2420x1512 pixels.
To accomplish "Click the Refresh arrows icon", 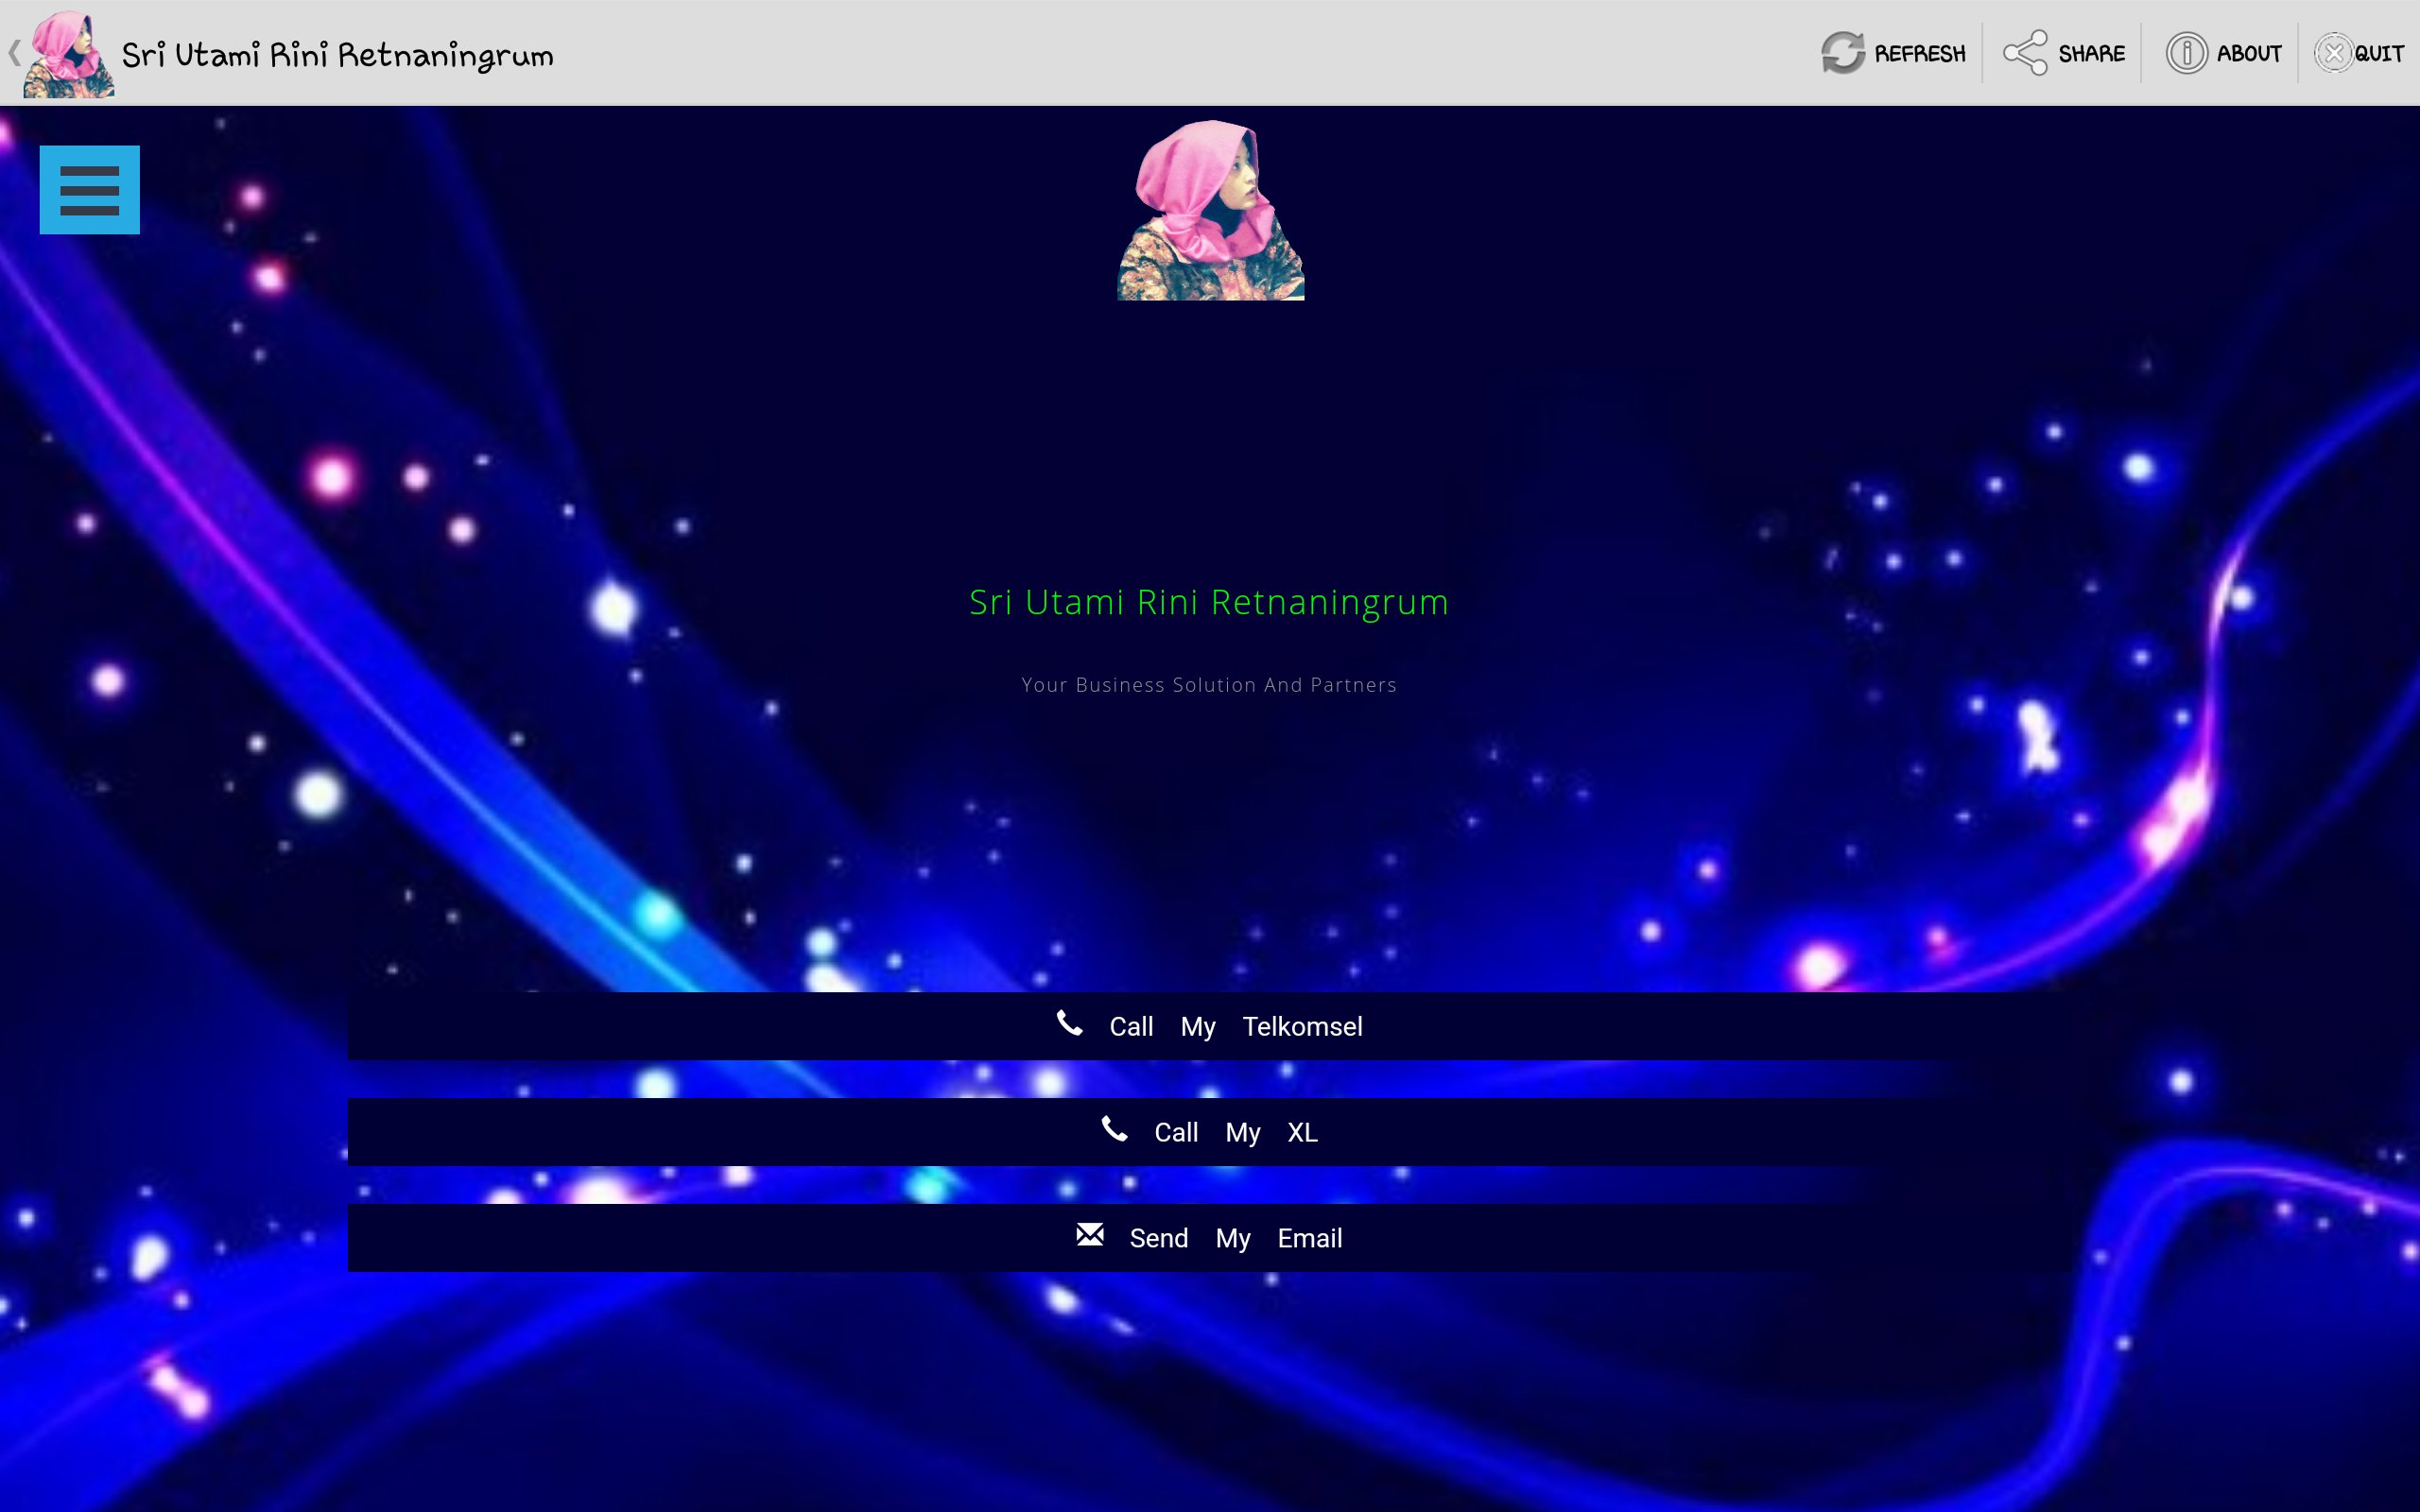I will (x=1842, y=53).
